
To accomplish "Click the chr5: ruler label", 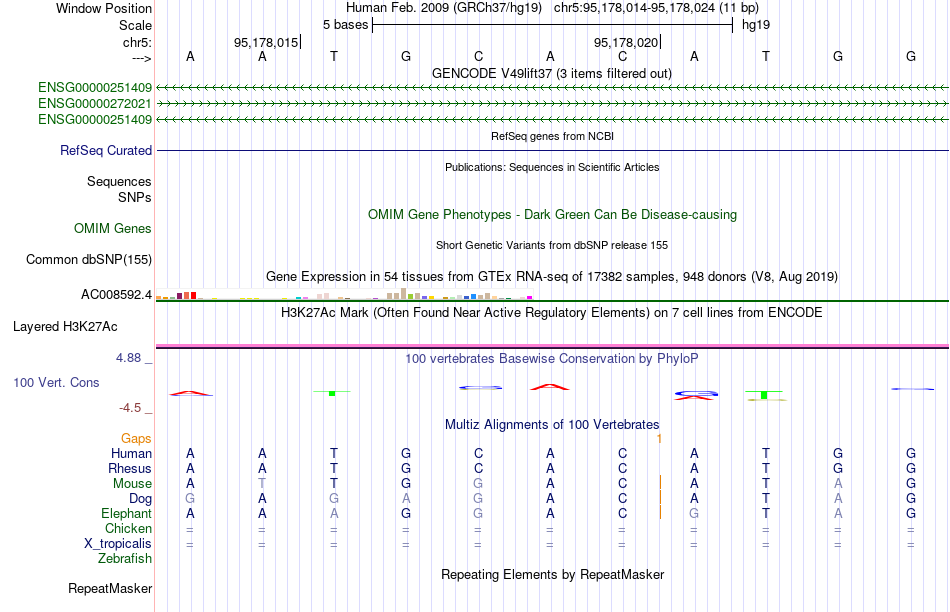I will click(x=137, y=42).
